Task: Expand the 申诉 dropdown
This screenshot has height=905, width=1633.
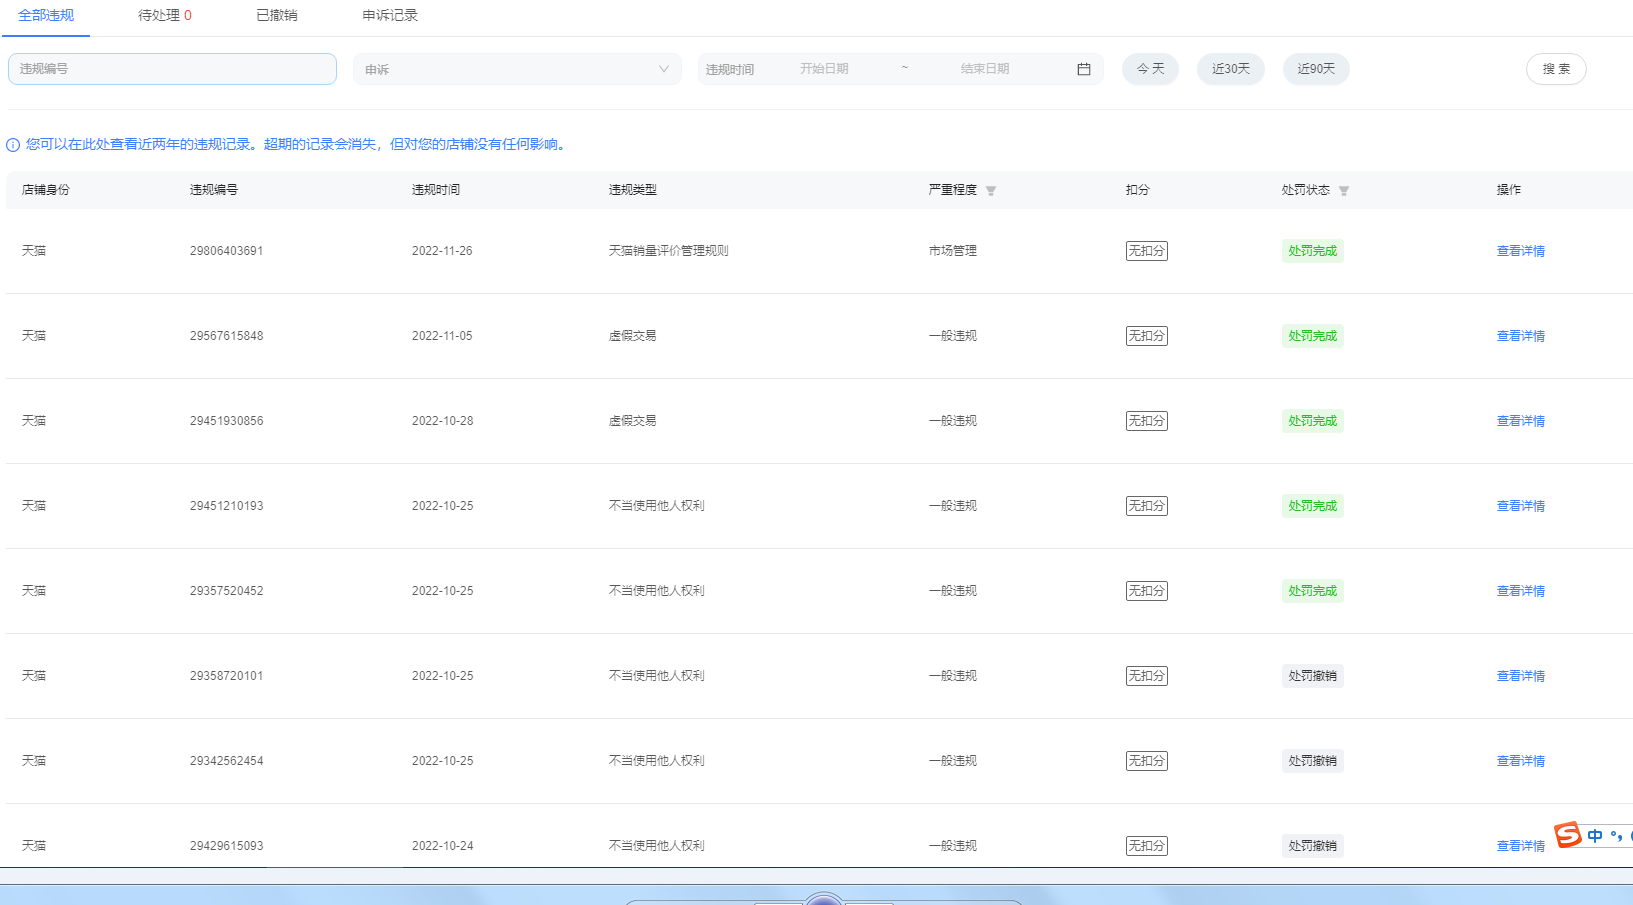Action: (x=517, y=69)
